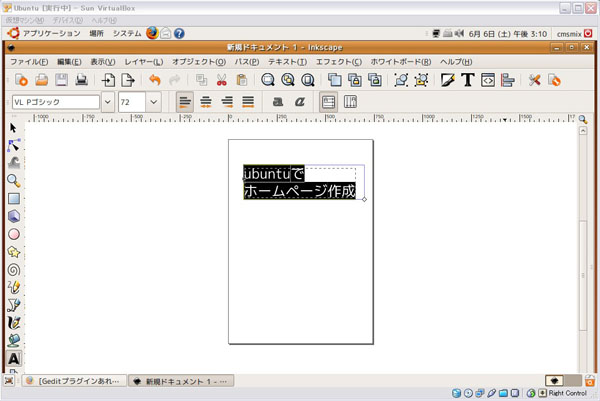Click the vertical scrollbar up arrow
The height and width of the screenshot is (401, 600).
point(583,130)
